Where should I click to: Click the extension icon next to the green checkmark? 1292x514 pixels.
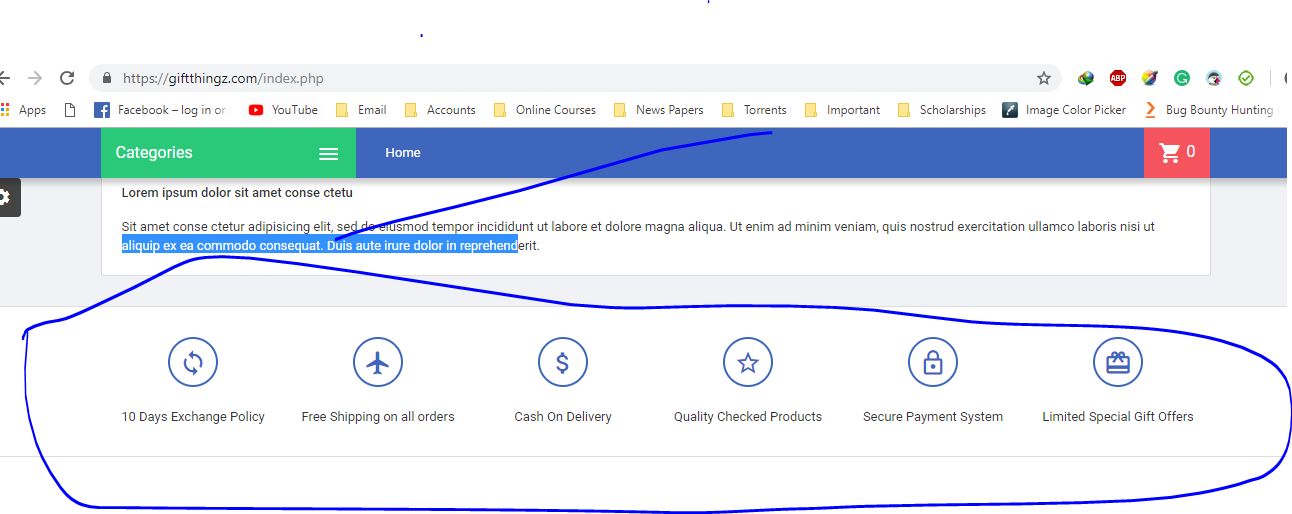(x=1214, y=78)
